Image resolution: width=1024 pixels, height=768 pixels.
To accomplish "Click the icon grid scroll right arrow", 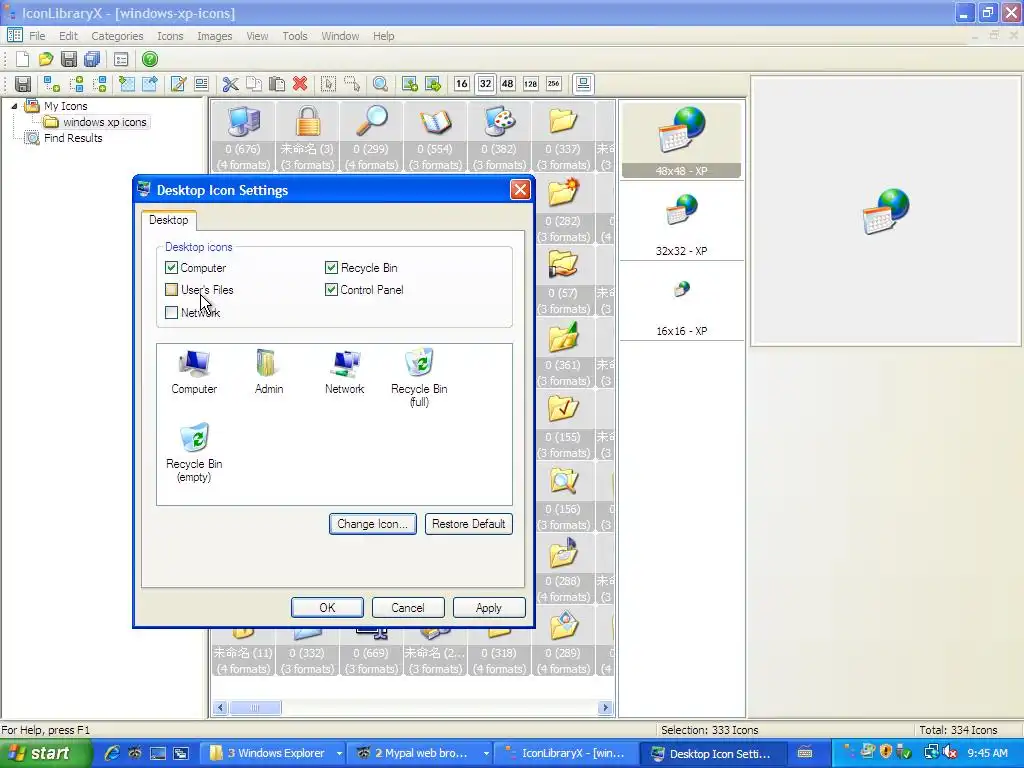I will [605, 708].
